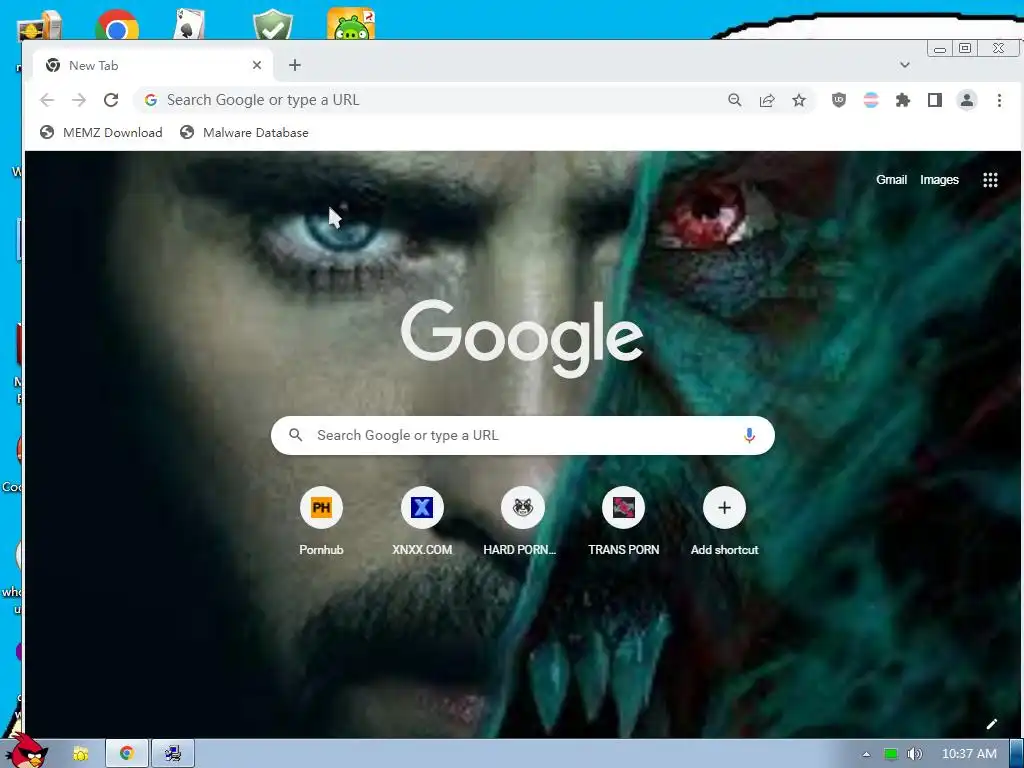Open the profile avatar menu
Viewport: 1024px width, 768px height.
(967, 100)
